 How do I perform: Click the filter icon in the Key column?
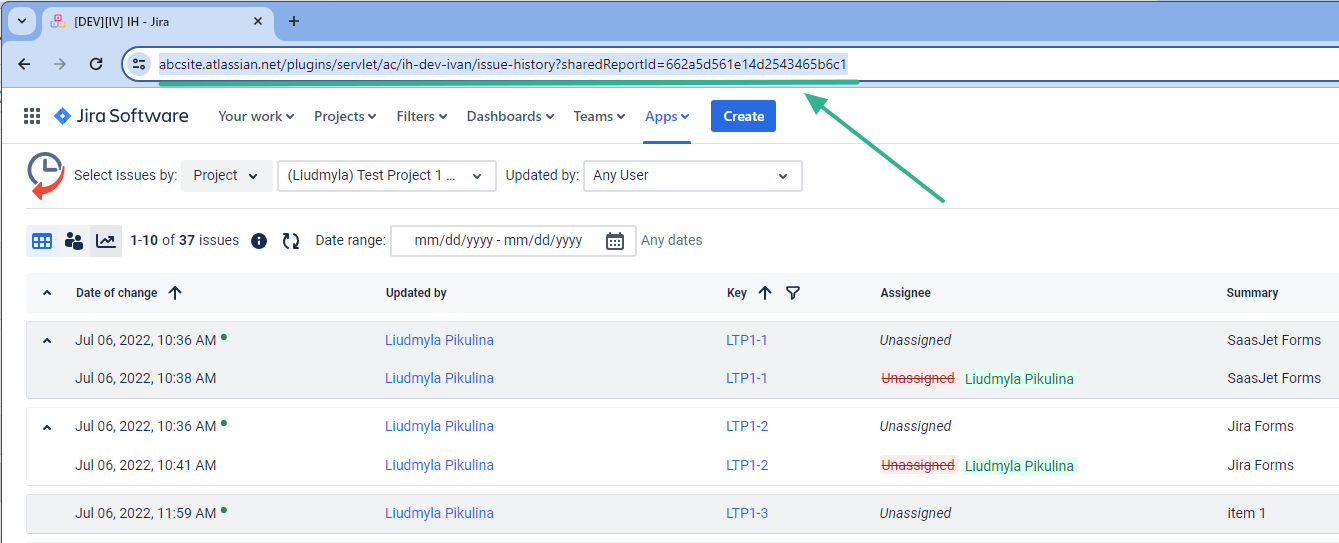tap(793, 293)
